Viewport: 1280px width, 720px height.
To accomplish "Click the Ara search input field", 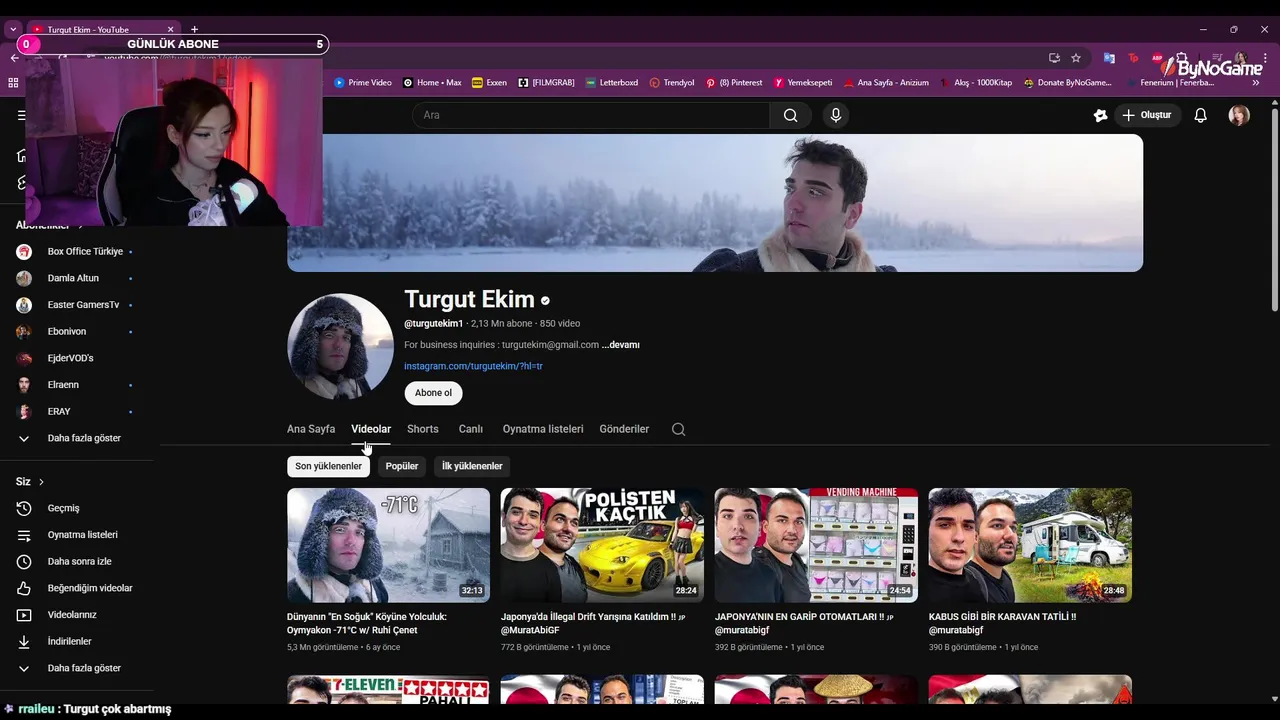I will coord(591,115).
